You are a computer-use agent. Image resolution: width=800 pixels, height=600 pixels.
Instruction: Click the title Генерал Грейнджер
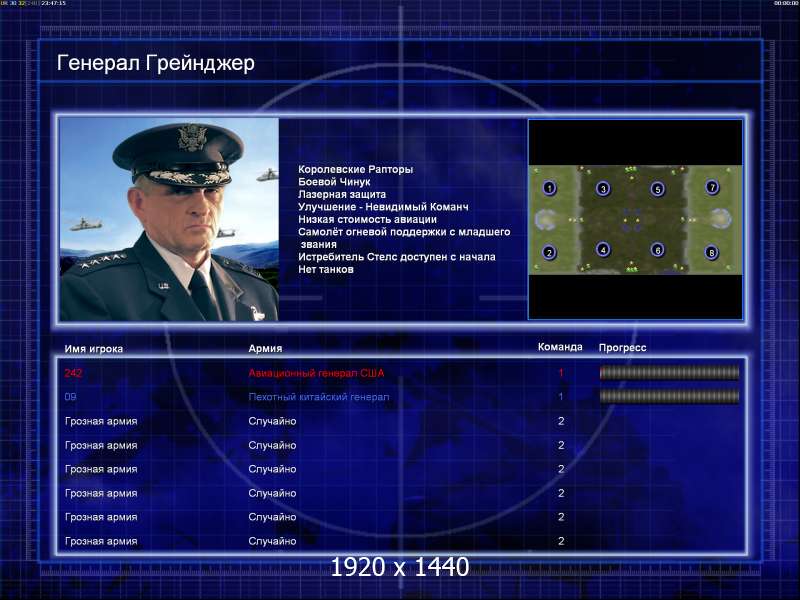click(x=156, y=63)
